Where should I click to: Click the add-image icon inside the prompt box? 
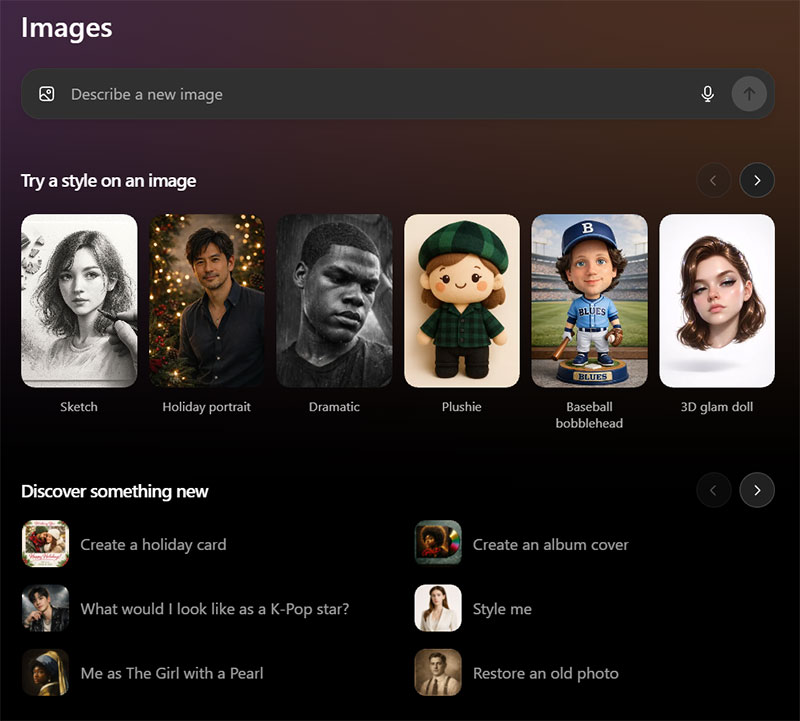click(x=45, y=93)
